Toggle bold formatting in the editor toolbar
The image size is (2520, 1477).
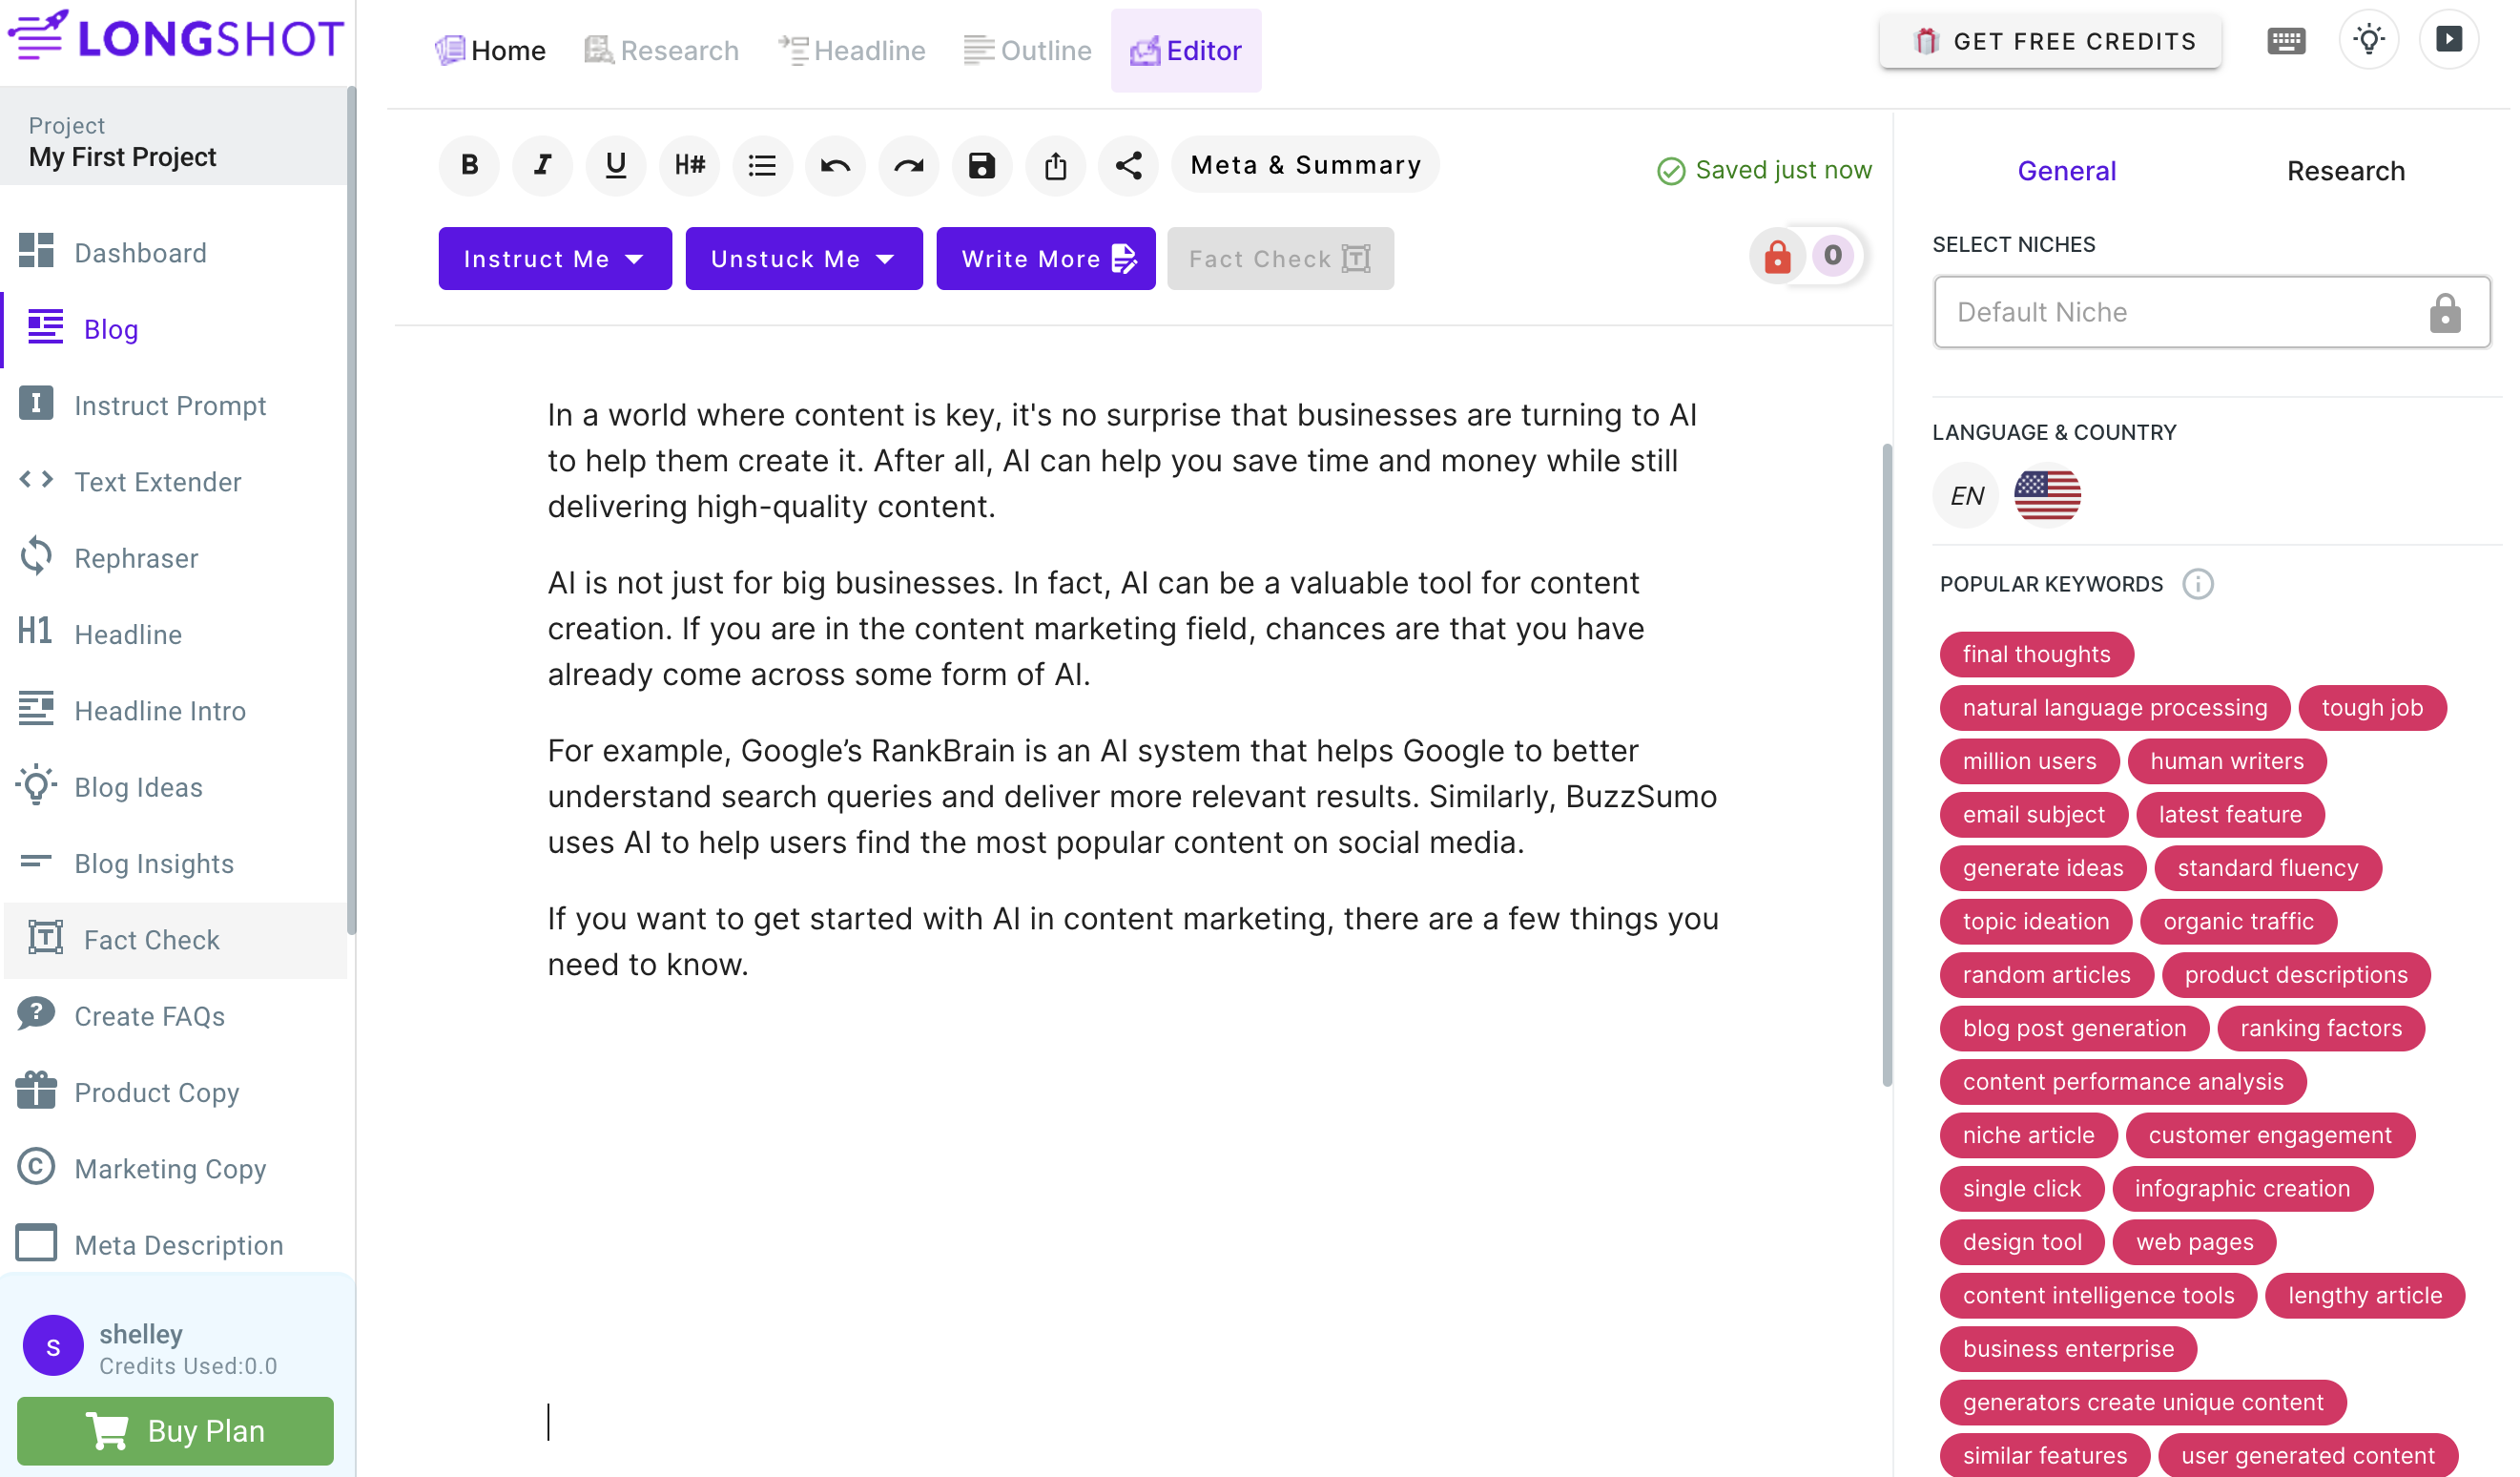(x=469, y=165)
